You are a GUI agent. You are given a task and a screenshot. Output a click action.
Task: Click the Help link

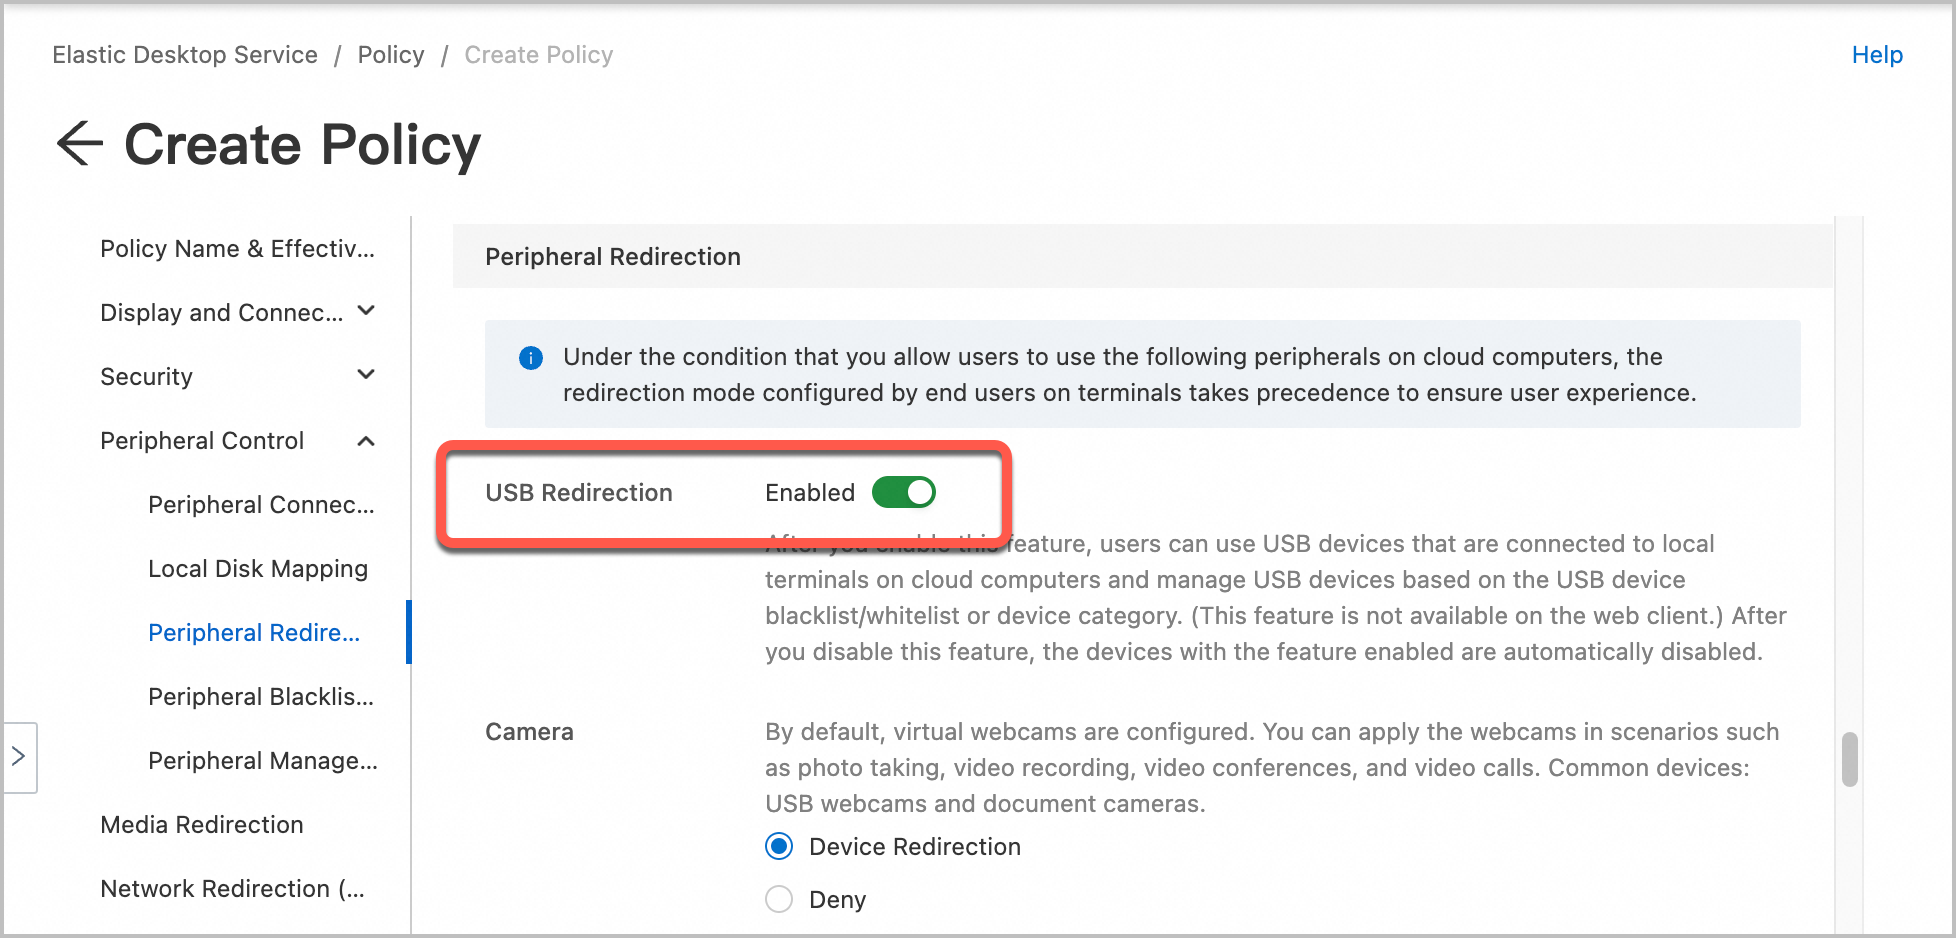point(1877,55)
